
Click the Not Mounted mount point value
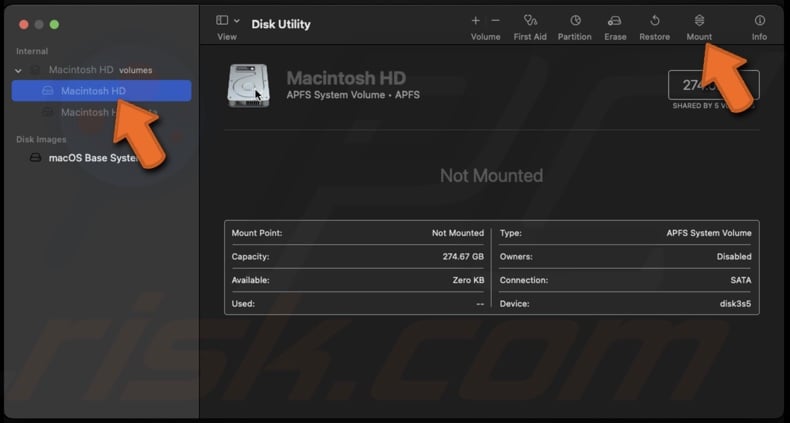pyautogui.click(x=457, y=233)
